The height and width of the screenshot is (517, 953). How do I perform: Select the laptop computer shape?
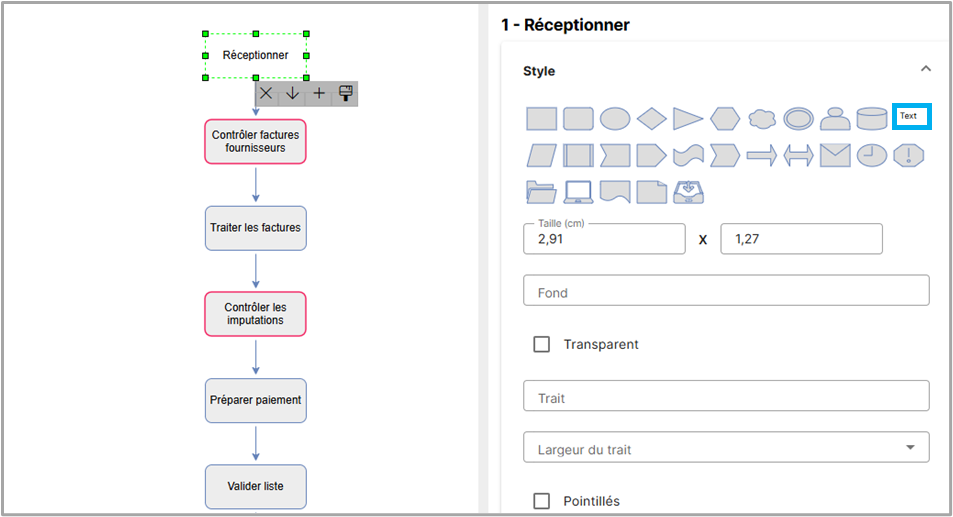pyautogui.click(x=579, y=191)
